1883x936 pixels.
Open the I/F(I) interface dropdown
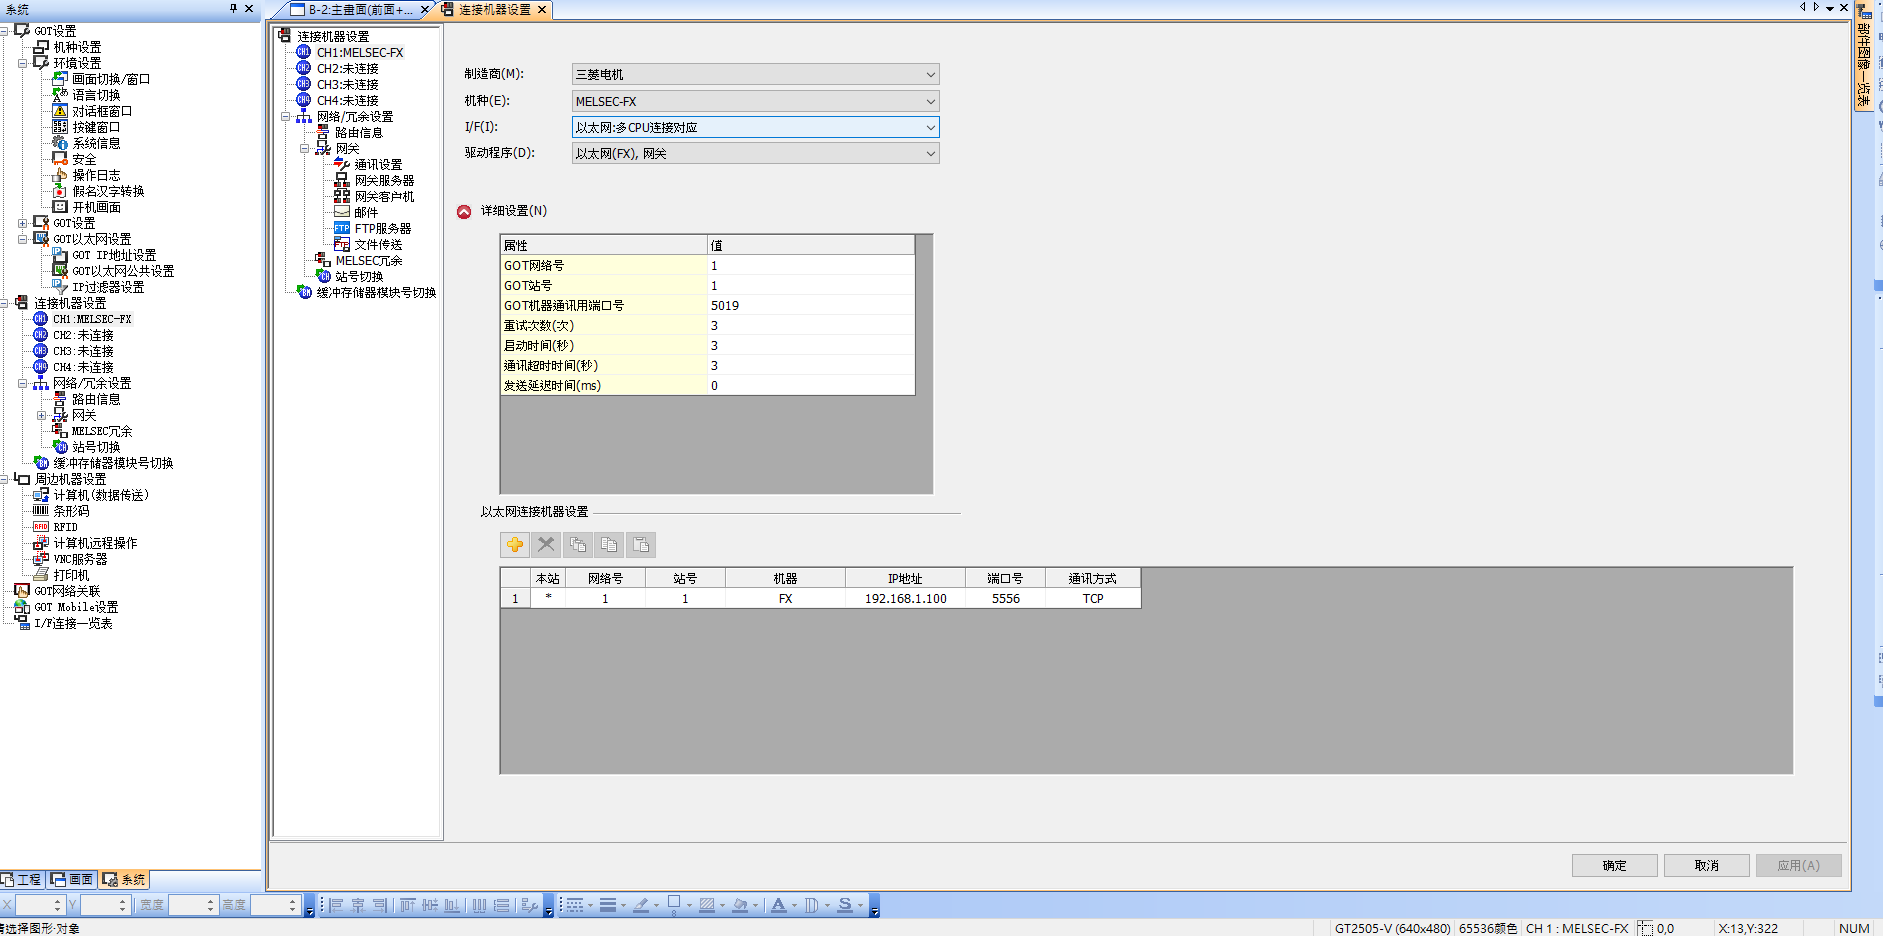pyautogui.click(x=755, y=128)
